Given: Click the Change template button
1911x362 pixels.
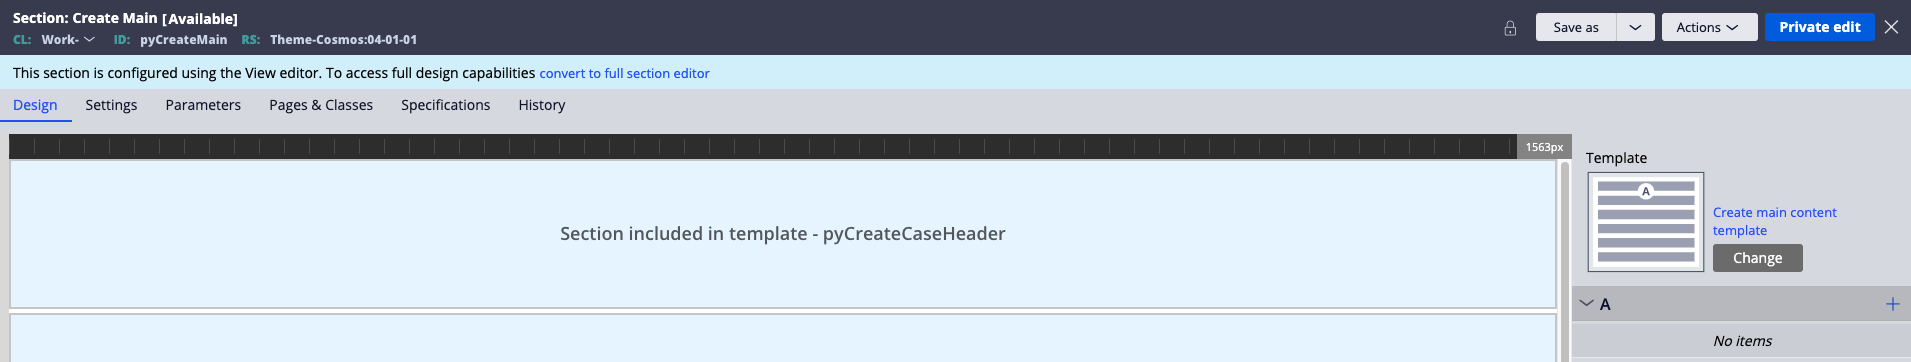Looking at the screenshot, I should (x=1757, y=258).
